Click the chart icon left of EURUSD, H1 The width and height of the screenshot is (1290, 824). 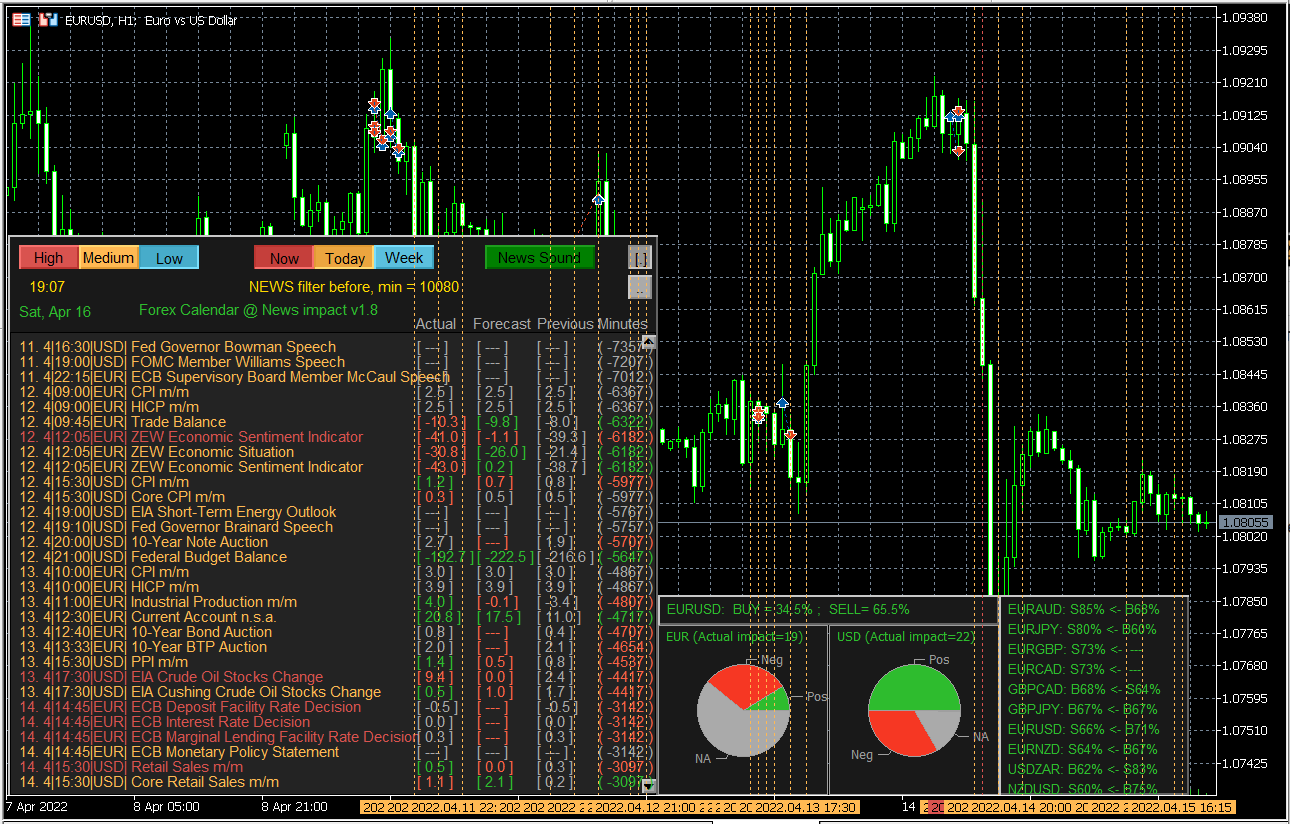coord(48,19)
